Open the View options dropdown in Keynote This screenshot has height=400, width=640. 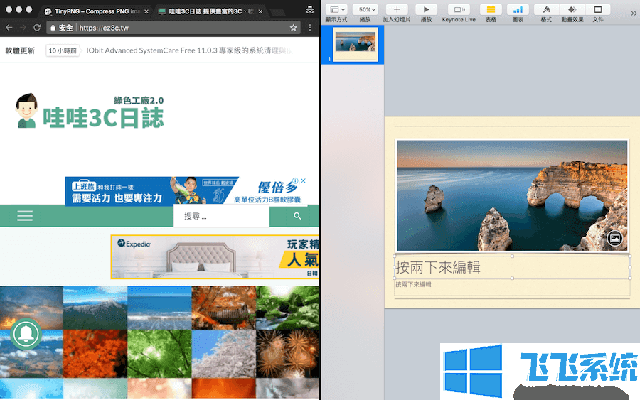[336, 9]
